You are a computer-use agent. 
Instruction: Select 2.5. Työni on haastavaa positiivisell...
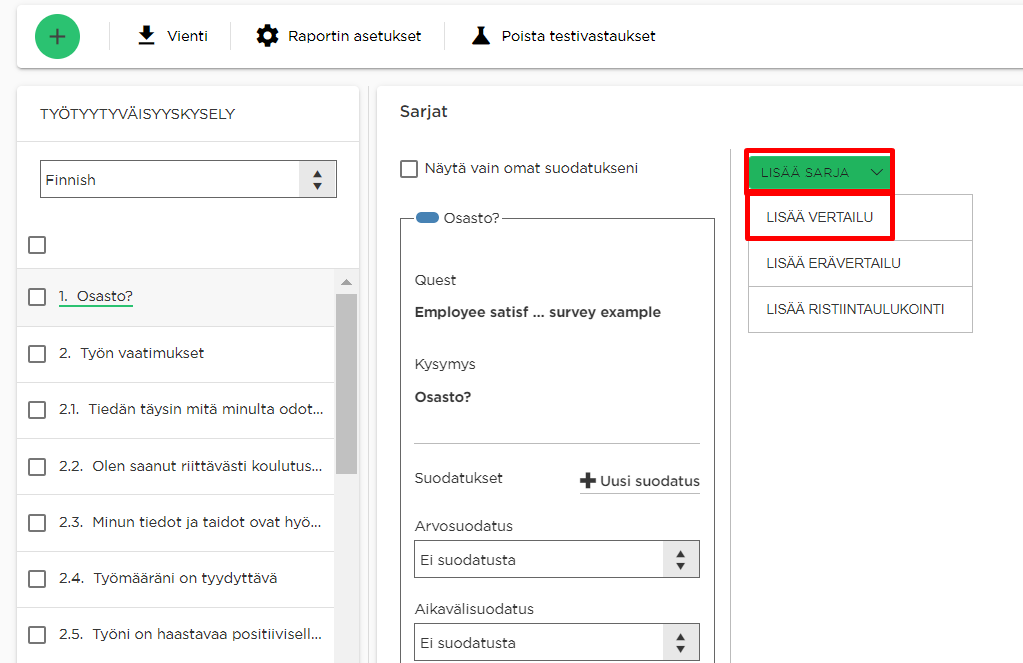point(190,634)
